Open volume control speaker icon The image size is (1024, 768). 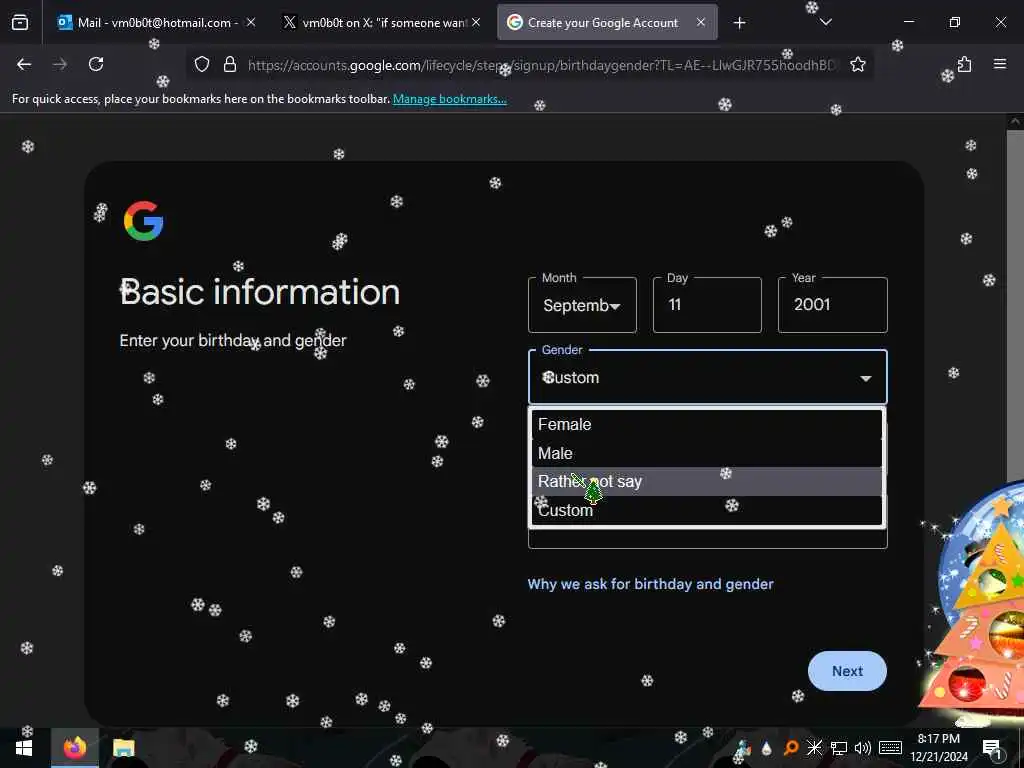(863, 748)
